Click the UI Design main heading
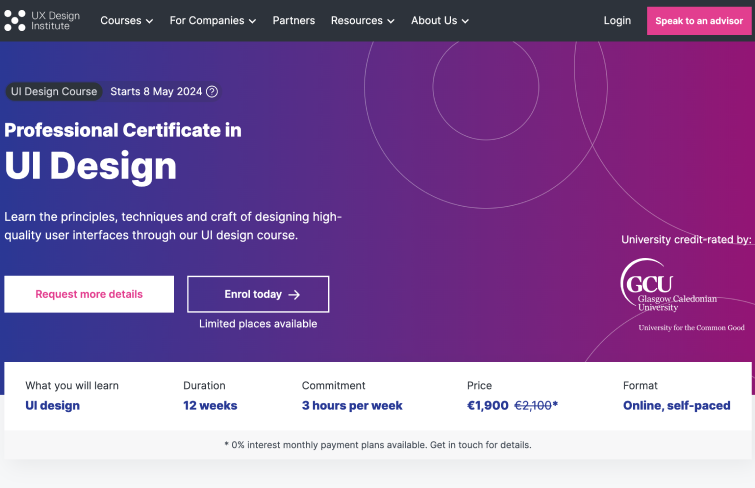This screenshot has height=488, width=755. [x=91, y=166]
